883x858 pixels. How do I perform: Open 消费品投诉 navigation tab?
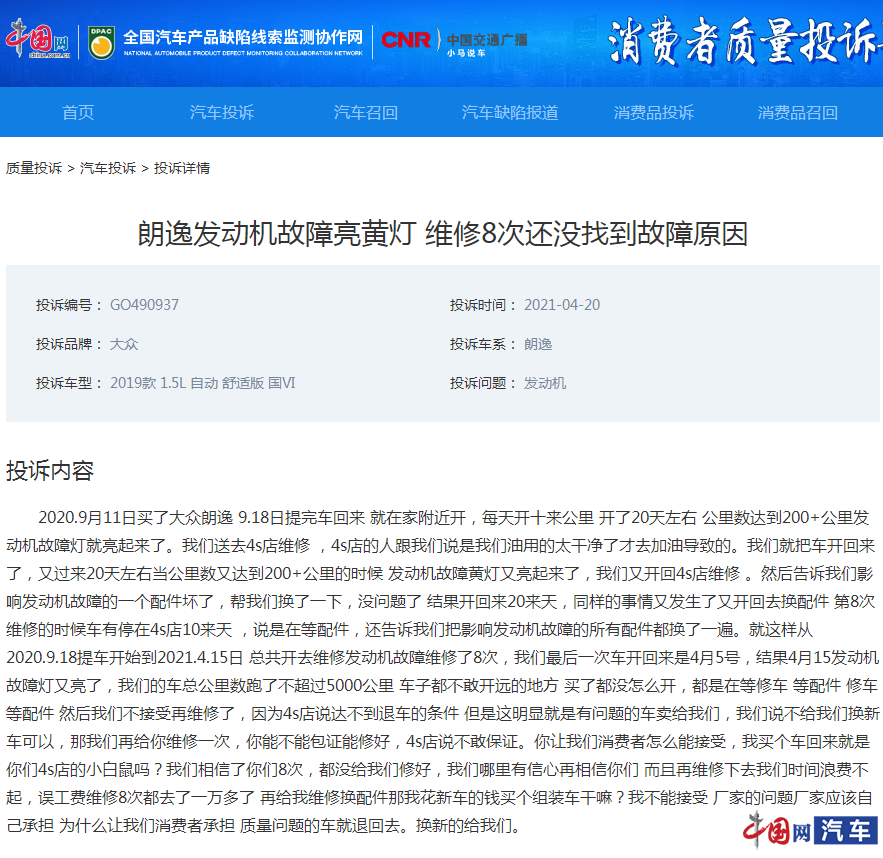pyautogui.click(x=653, y=113)
